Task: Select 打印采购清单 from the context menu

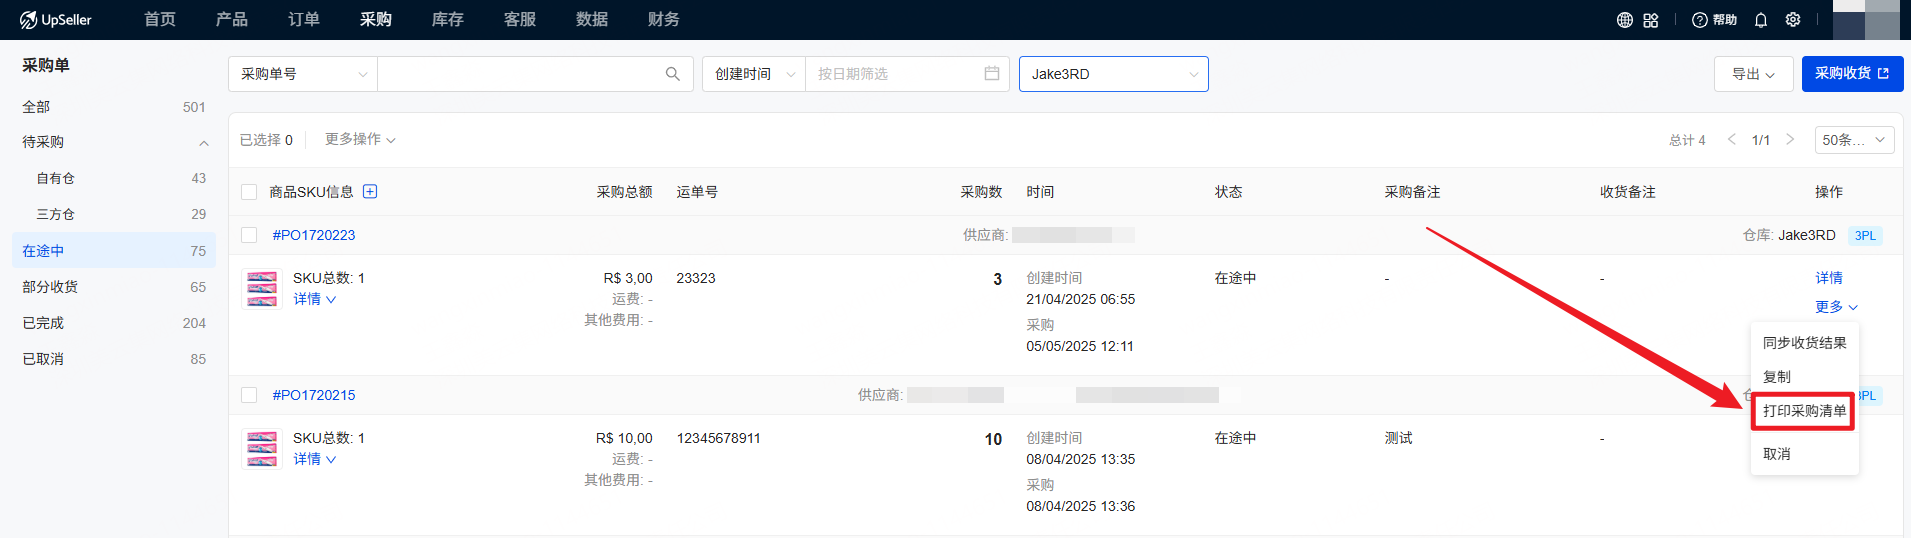Action: pos(1804,411)
